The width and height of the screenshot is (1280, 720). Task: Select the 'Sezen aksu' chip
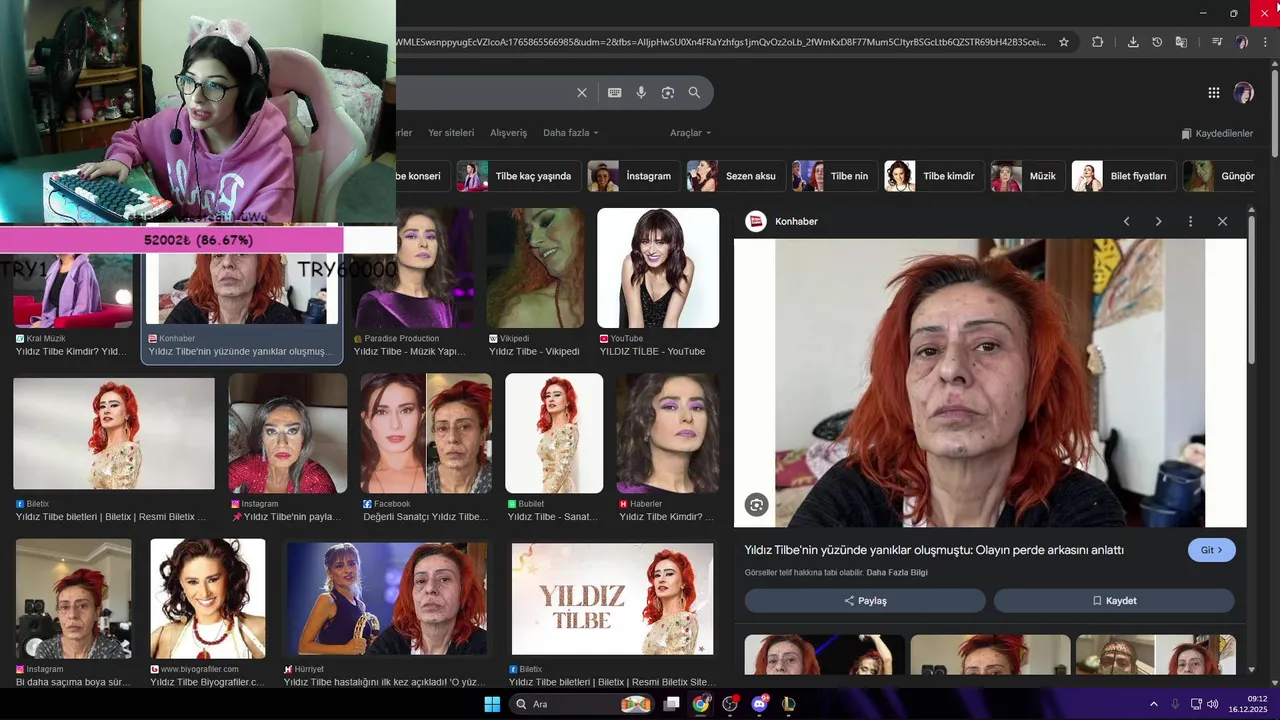(x=735, y=176)
